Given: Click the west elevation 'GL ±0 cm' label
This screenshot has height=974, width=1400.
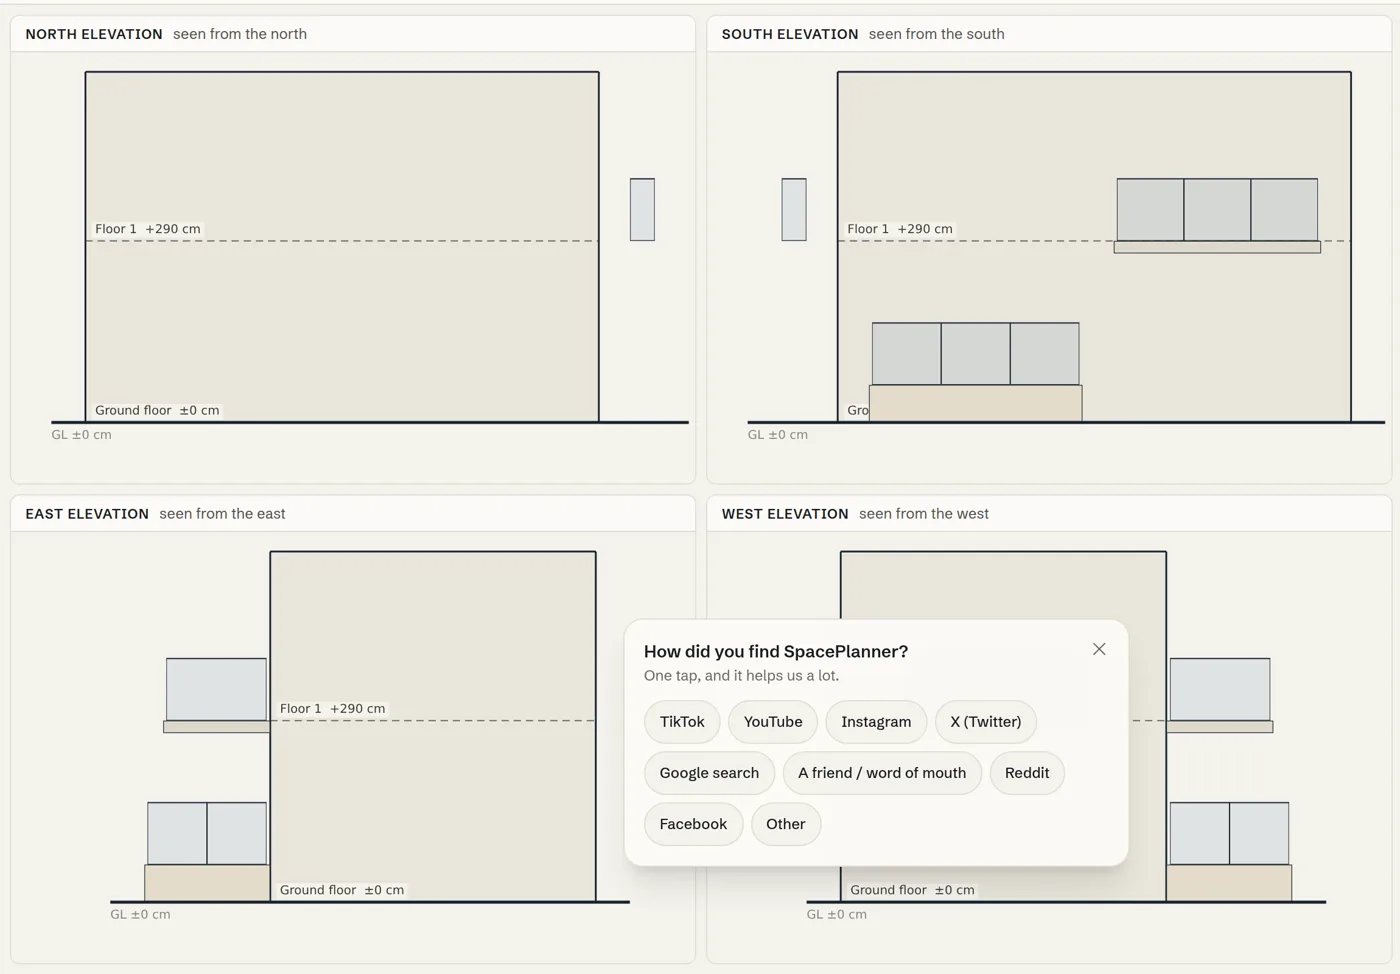Looking at the screenshot, I should [x=837, y=915].
